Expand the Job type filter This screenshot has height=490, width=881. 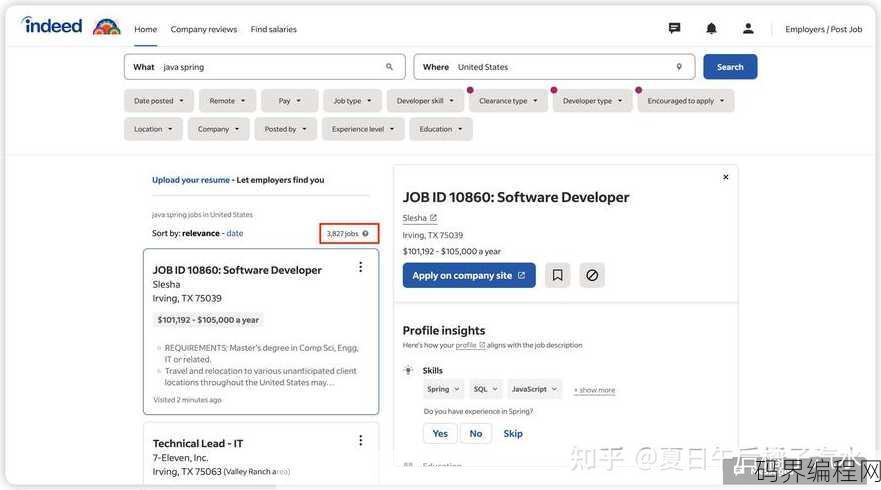coord(352,101)
